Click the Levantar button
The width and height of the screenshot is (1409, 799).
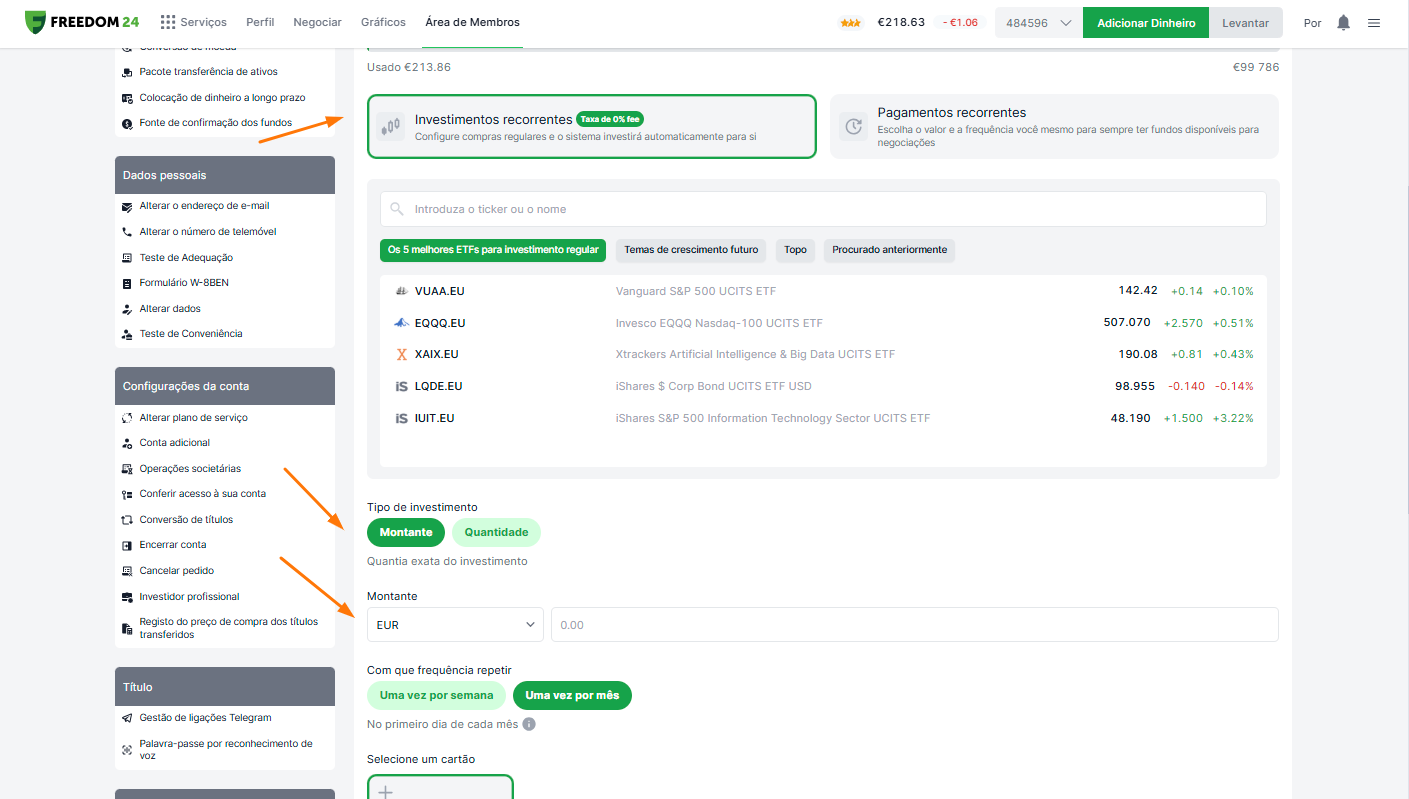[1246, 23]
